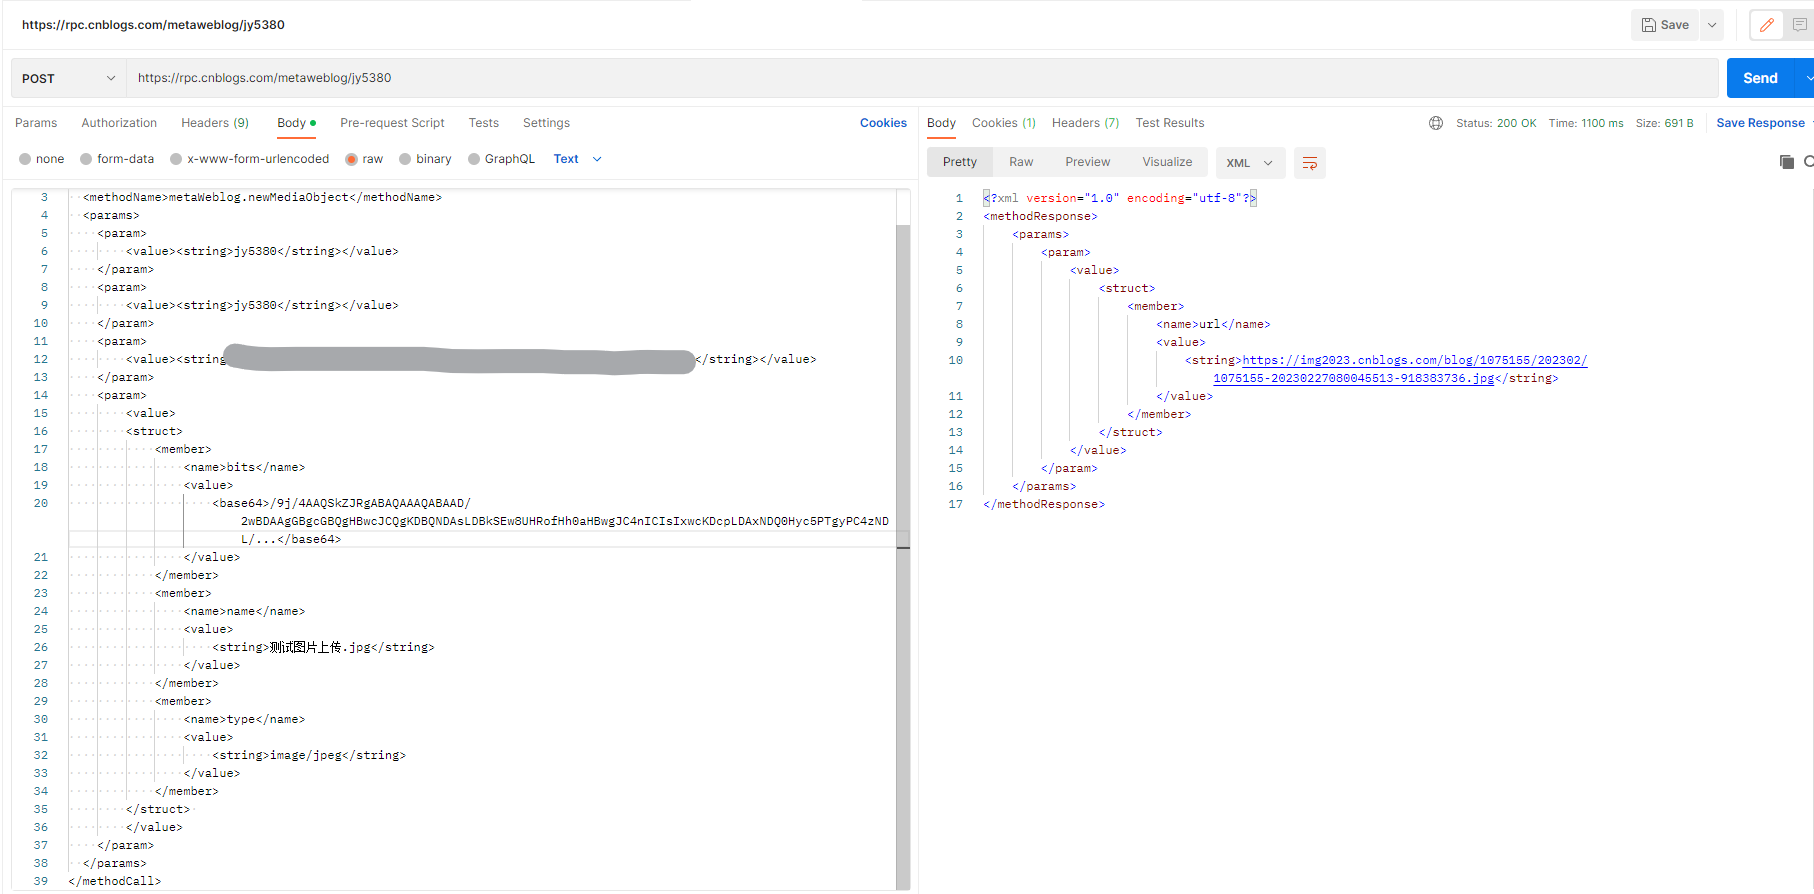1814x894 pixels.
Task: Copy response with the copy icon
Action: pyautogui.click(x=1787, y=162)
